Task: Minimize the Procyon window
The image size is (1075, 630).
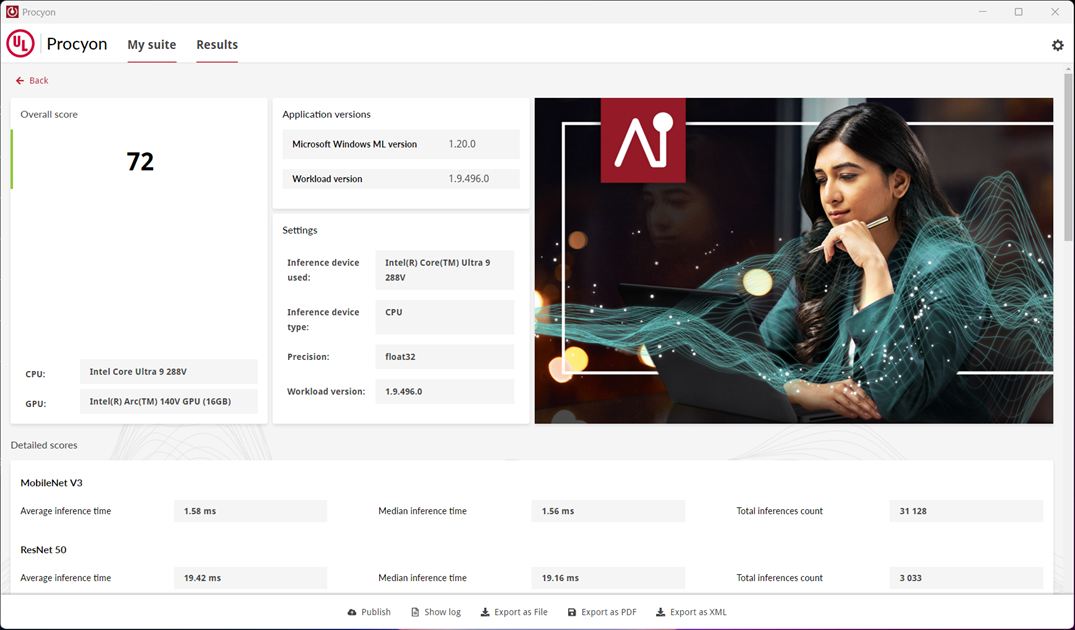Action: click(x=983, y=12)
